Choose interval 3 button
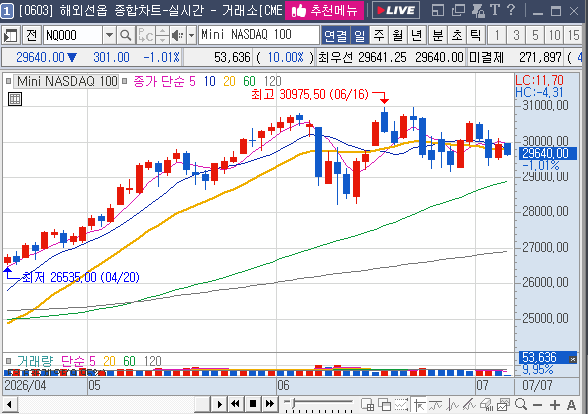This screenshot has width=588, height=414. point(516,36)
